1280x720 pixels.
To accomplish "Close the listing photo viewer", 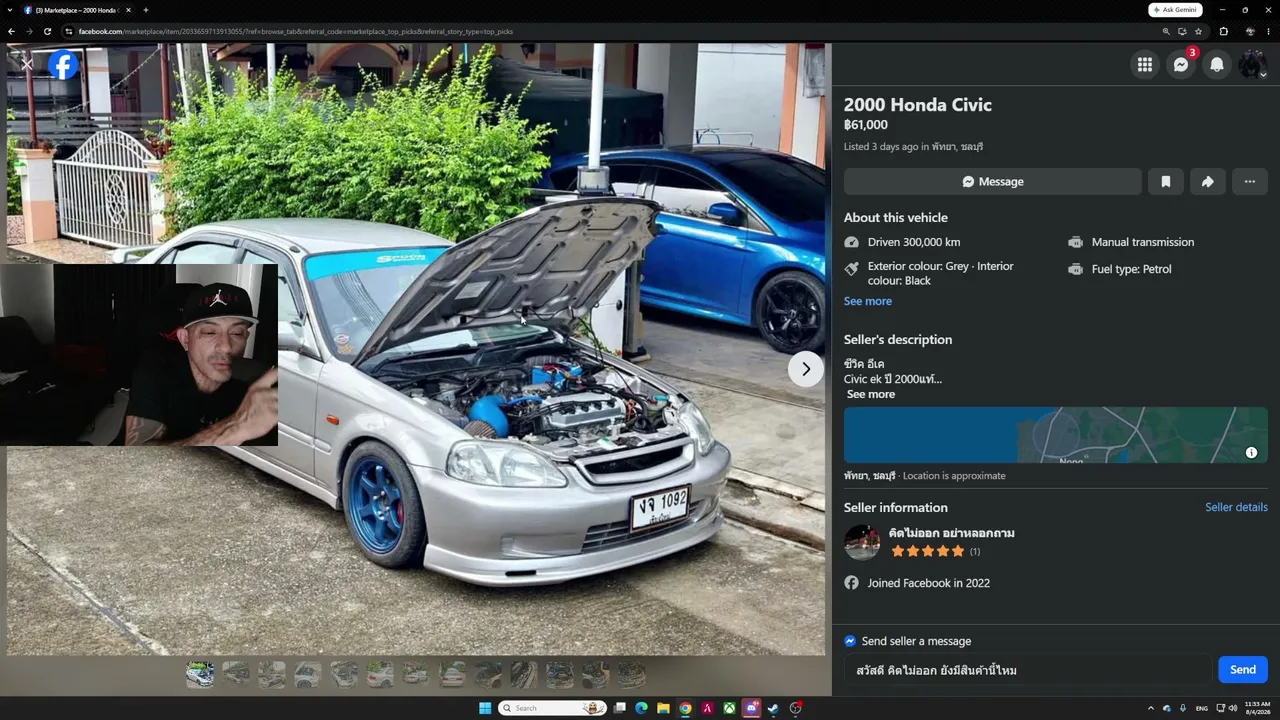I will click(27, 64).
